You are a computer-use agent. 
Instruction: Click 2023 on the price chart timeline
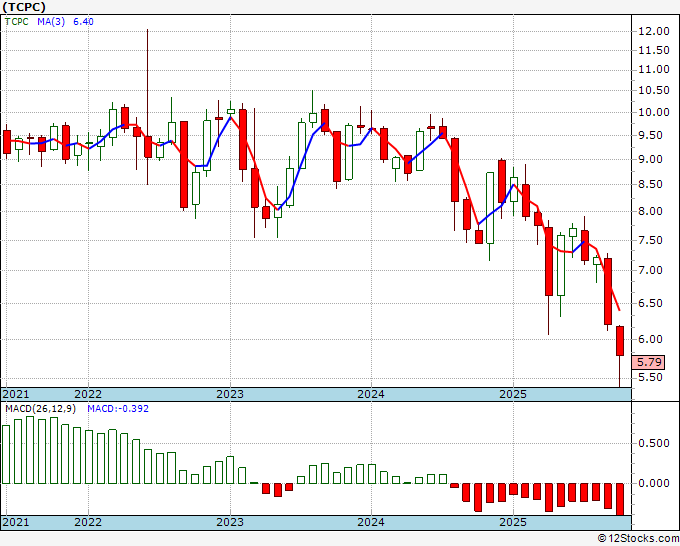click(x=230, y=394)
